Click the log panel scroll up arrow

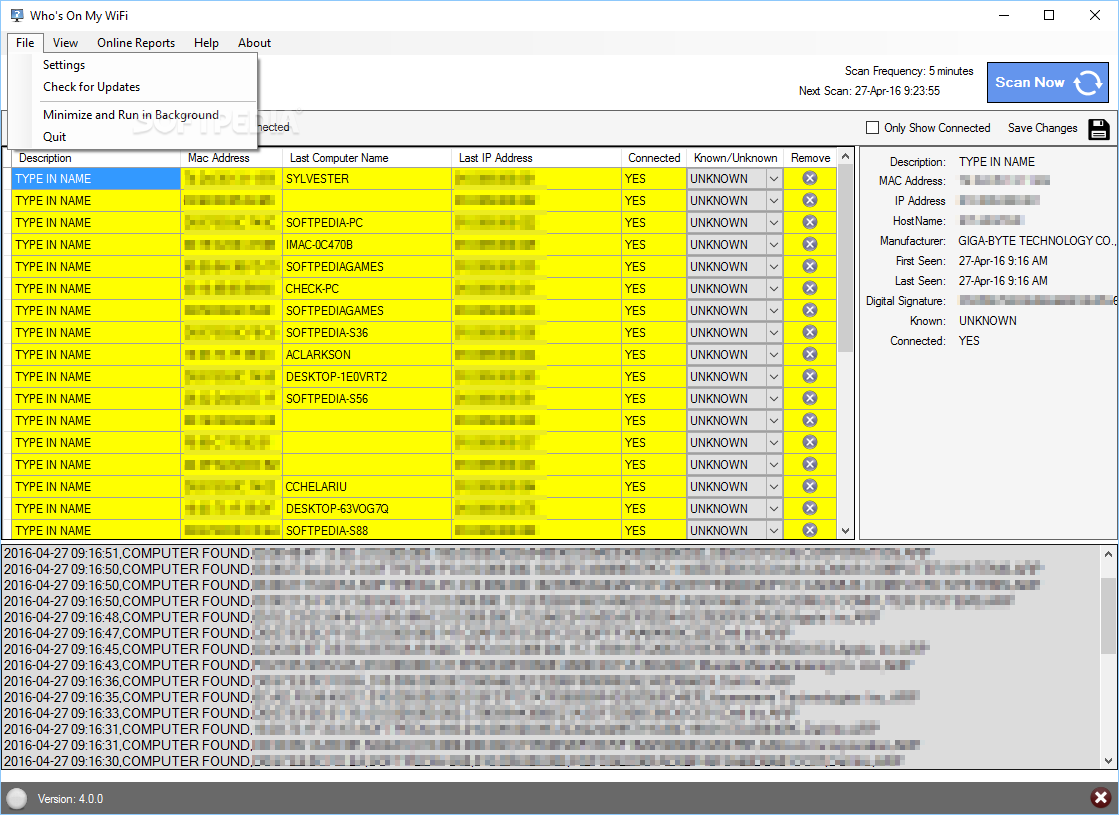pyautogui.click(x=1108, y=554)
